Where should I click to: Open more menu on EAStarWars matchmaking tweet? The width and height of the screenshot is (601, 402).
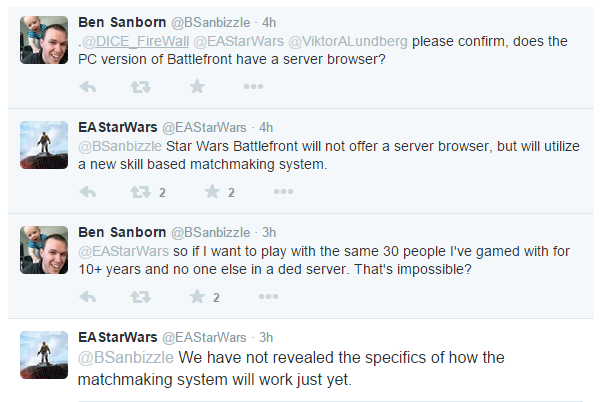283,191
